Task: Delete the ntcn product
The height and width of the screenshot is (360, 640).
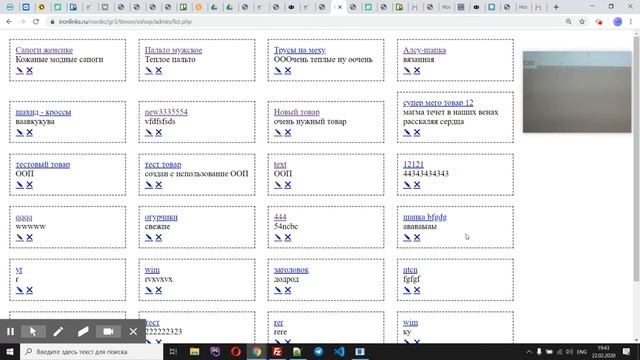Action: (x=417, y=290)
